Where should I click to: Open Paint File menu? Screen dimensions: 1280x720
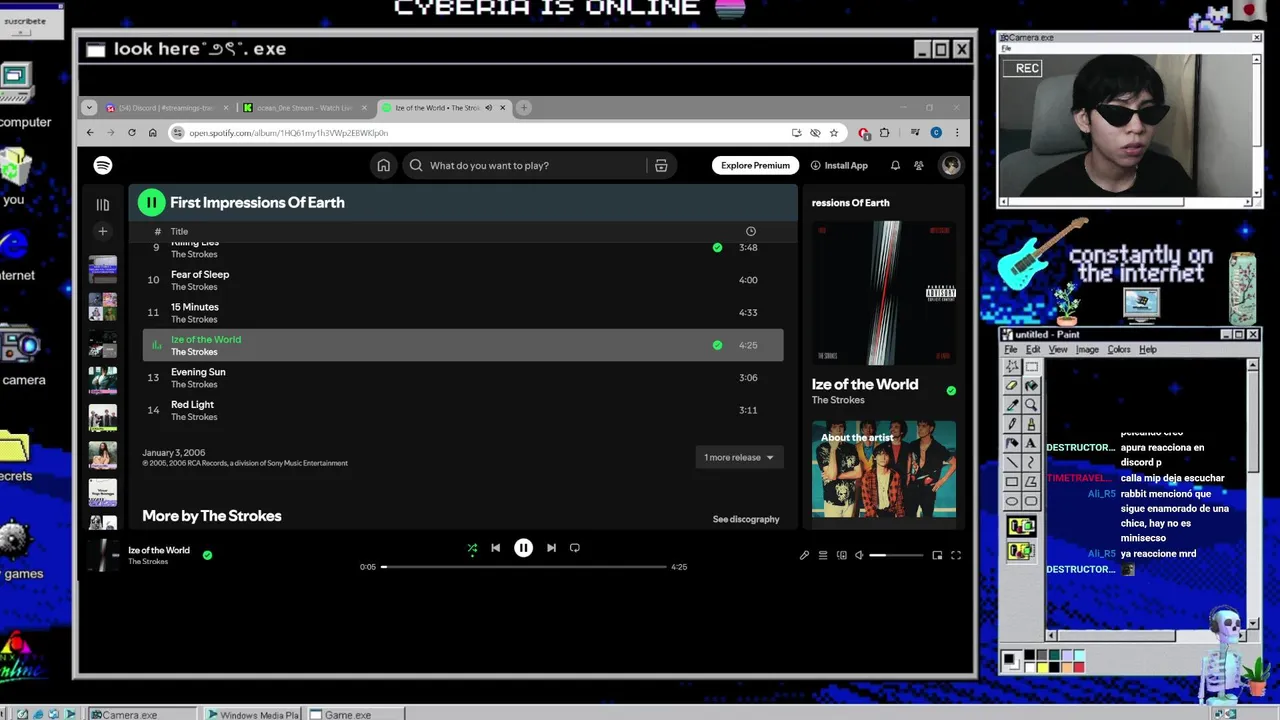[1011, 350]
